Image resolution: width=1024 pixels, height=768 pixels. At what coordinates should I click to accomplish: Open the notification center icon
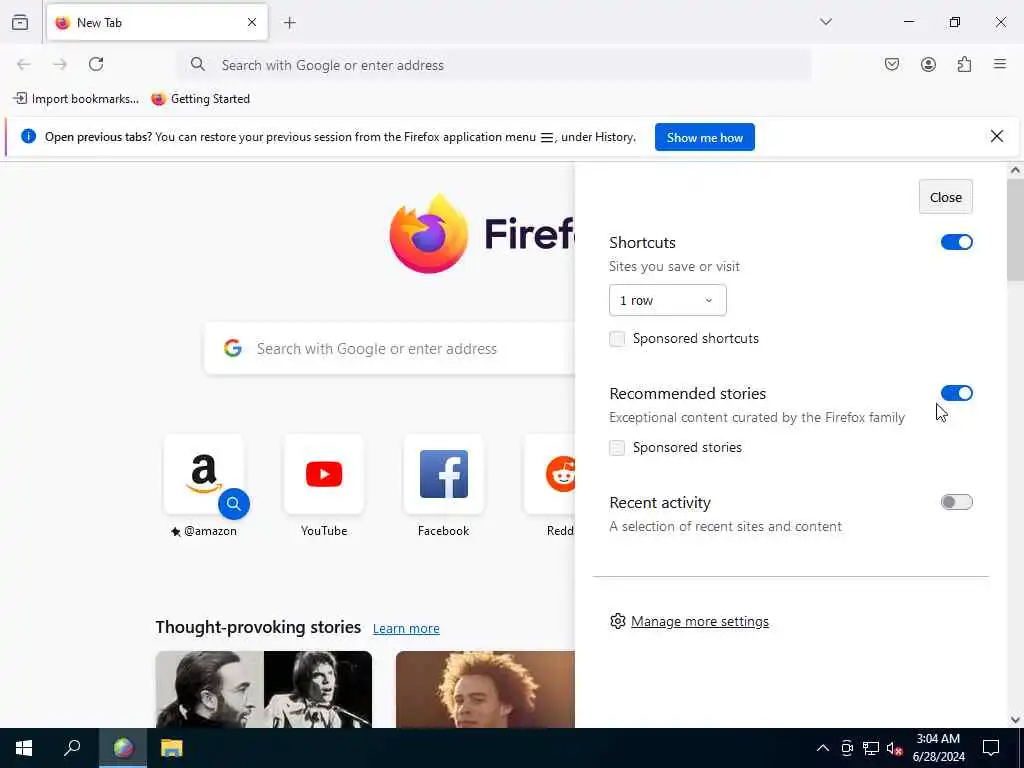coord(991,748)
